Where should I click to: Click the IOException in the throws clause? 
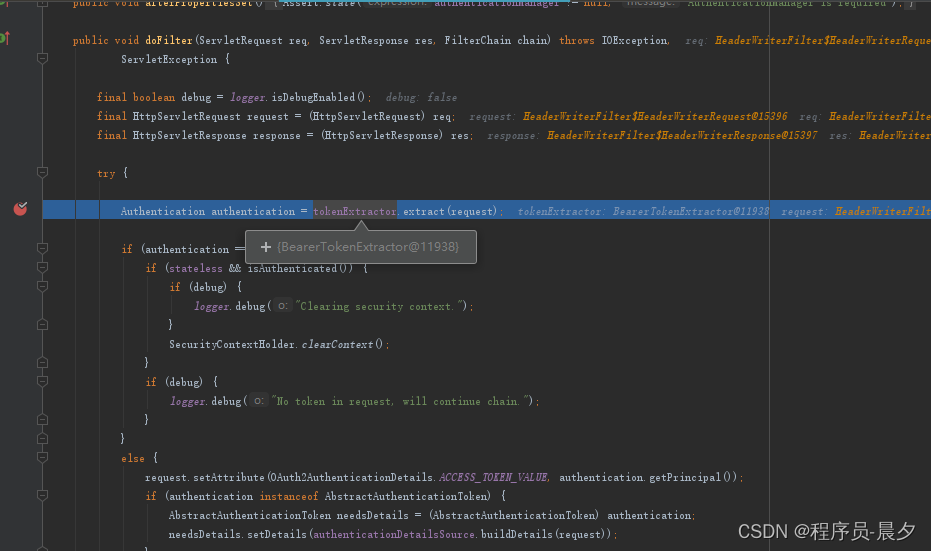coord(634,40)
